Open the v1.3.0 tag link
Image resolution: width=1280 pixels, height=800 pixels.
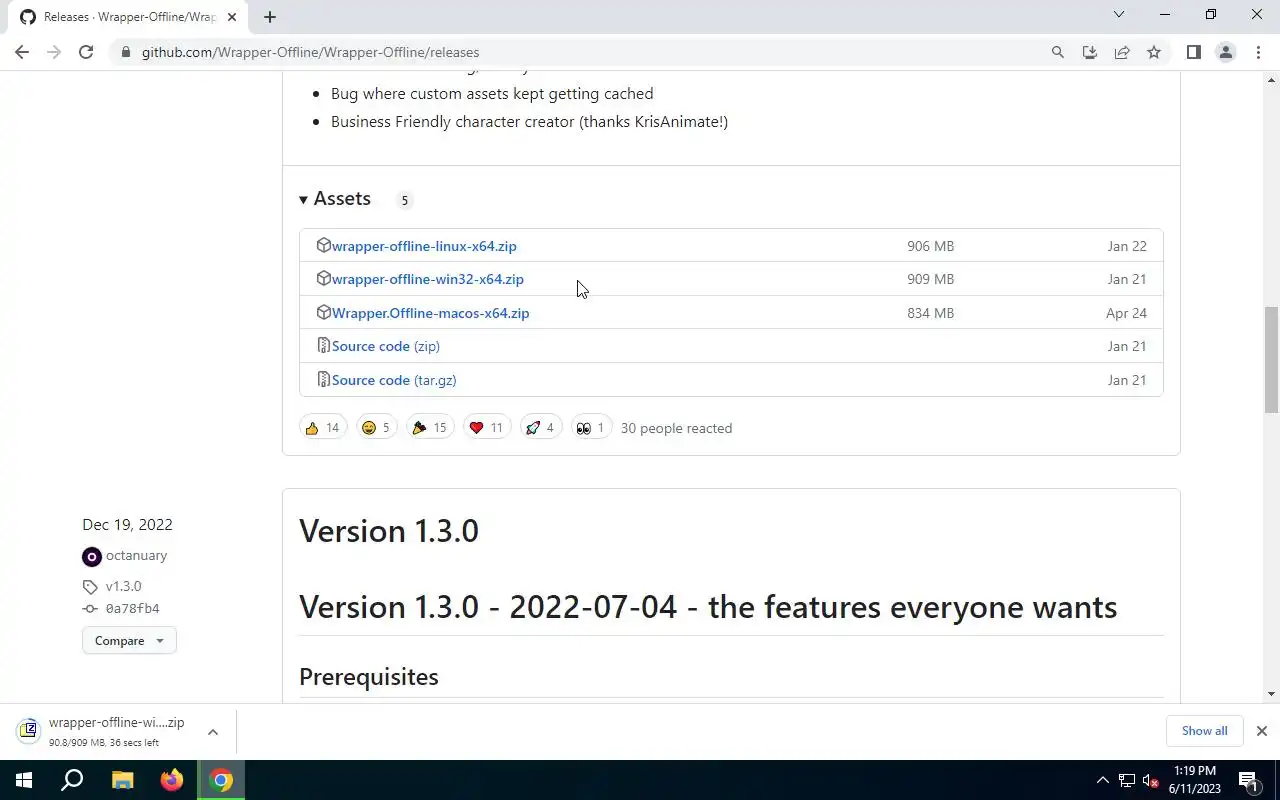click(123, 587)
